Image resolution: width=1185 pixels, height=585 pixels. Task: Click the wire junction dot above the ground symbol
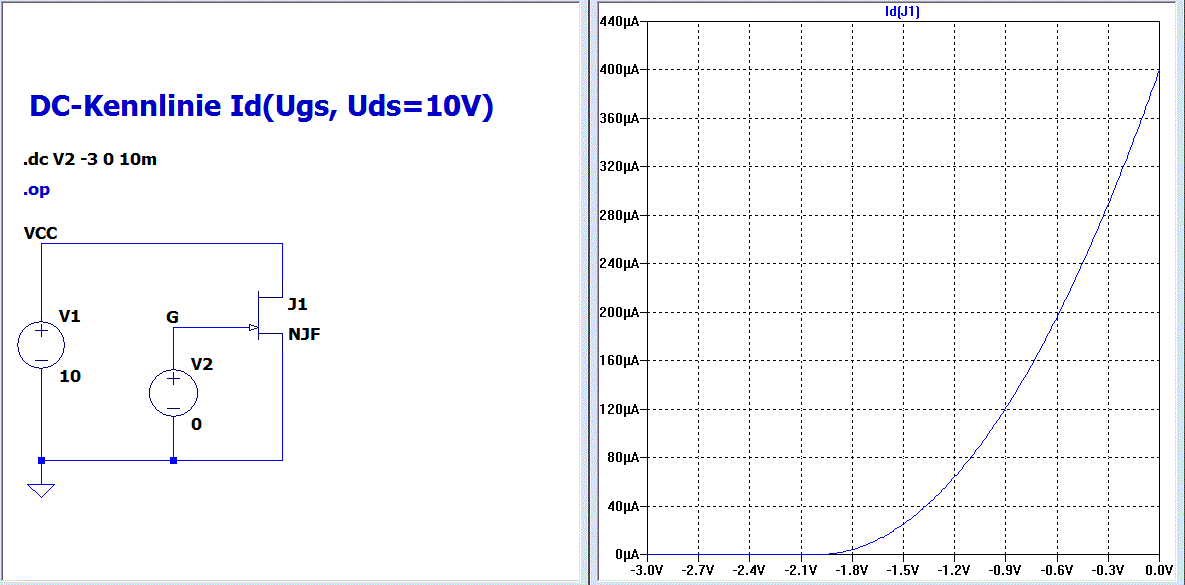(x=42, y=460)
